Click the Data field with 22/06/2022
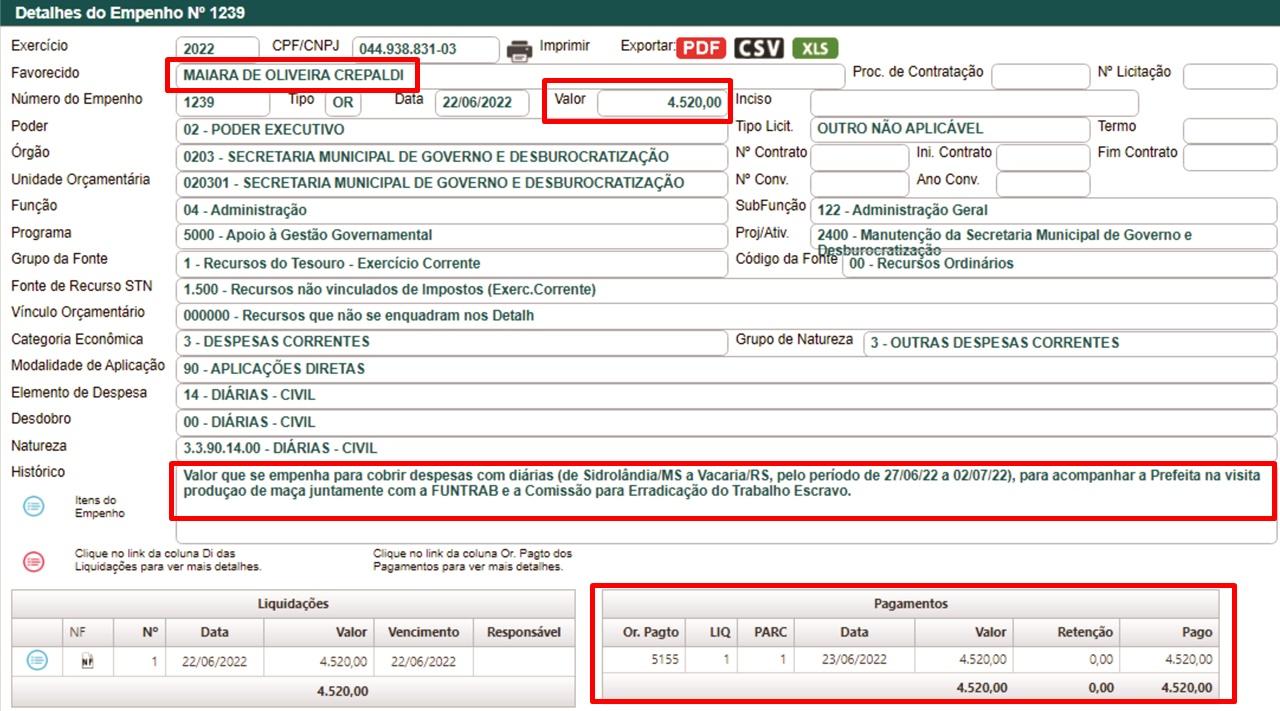This screenshot has height=711, width=1280. (x=481, y=103)
